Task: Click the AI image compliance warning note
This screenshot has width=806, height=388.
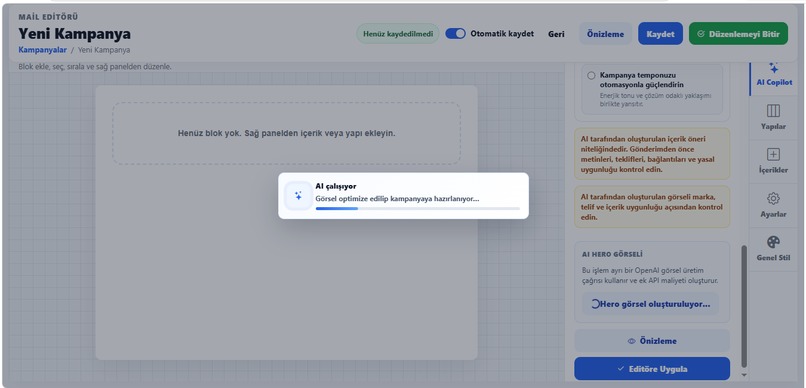Action: [652, 207]
